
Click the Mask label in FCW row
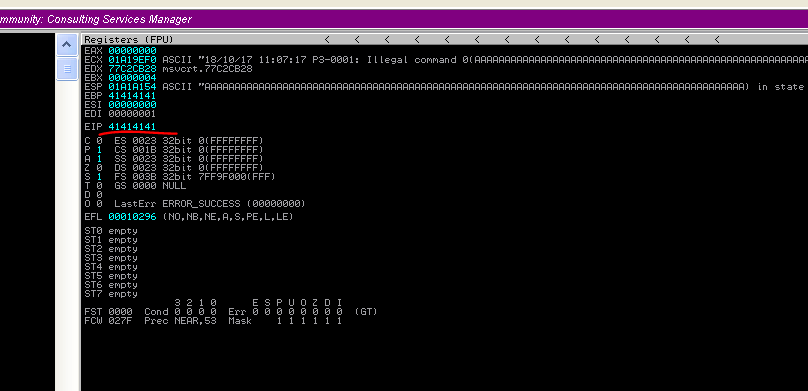pos(240,321)
